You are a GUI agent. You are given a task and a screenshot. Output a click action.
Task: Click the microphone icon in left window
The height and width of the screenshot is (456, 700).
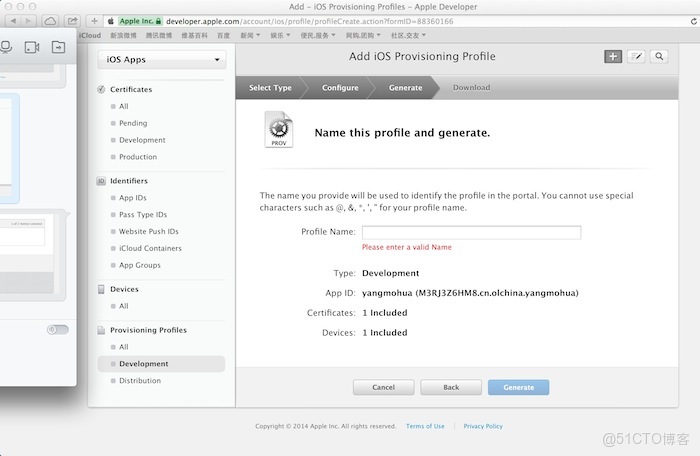(6, 47)
